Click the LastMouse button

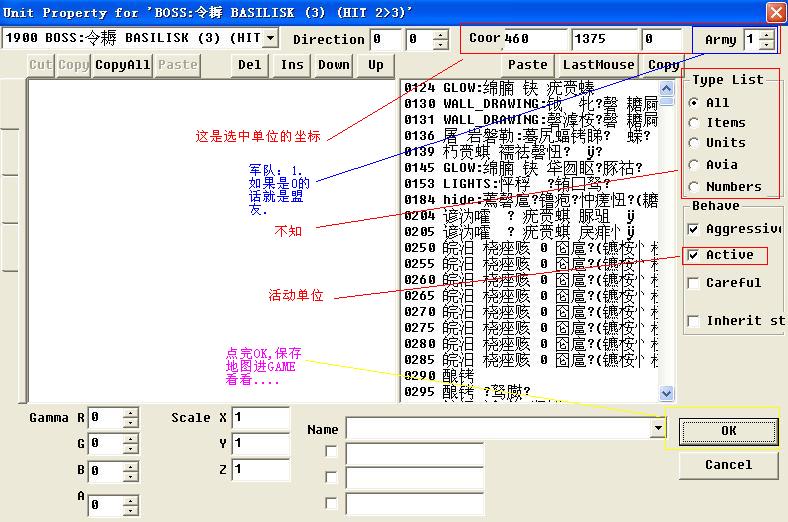click(597, 65)
